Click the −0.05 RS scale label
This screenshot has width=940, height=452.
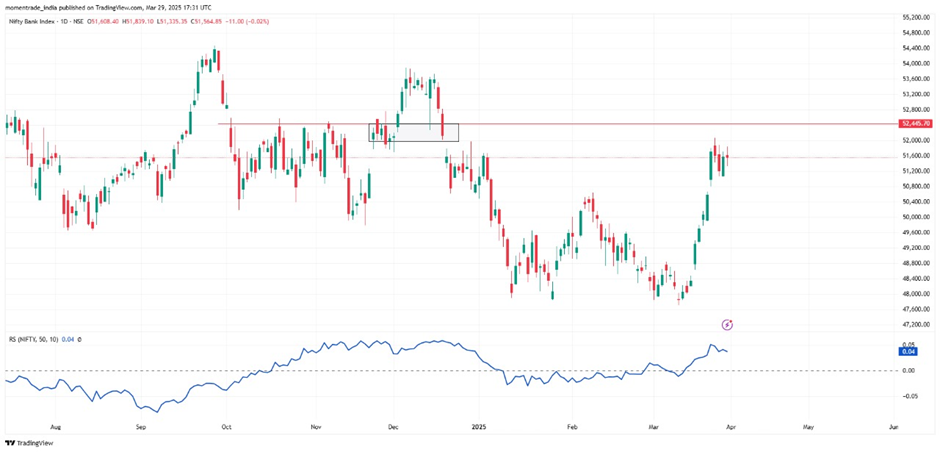click(x=909, y=396)
